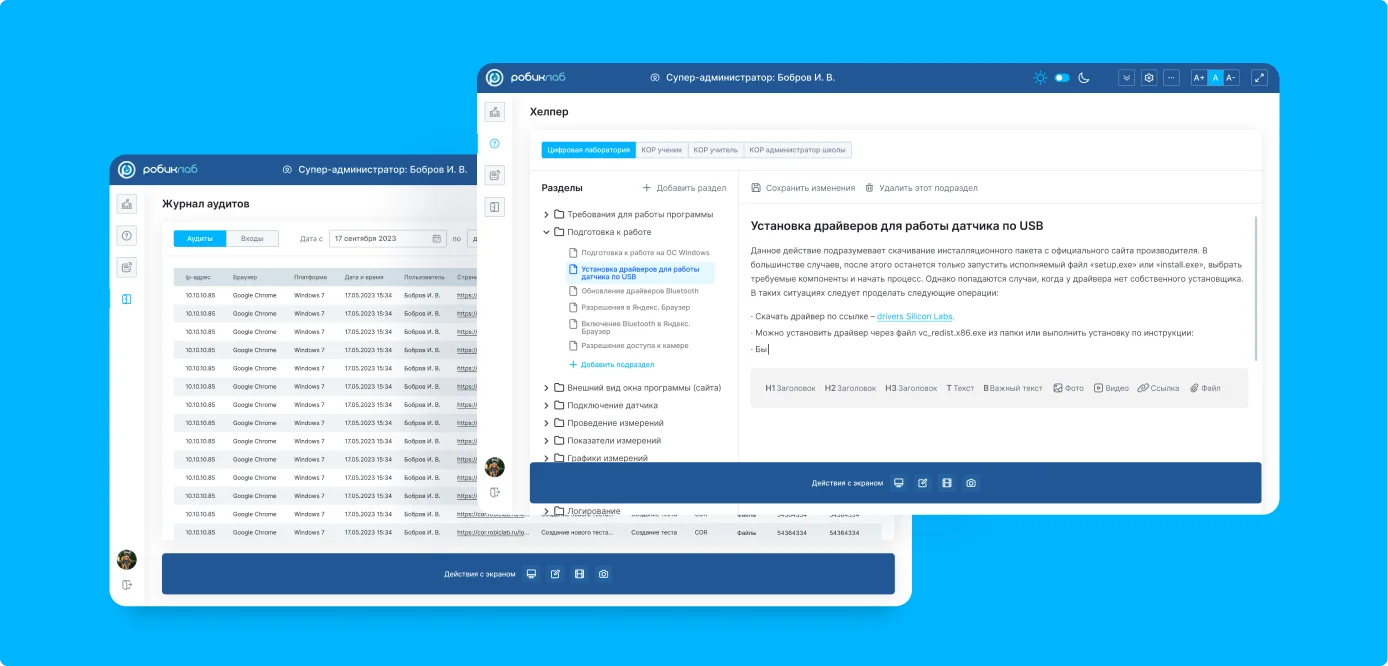1388x666 pixels.
Task: Switch to the КОР ученик tab
Action: (661, 150)
